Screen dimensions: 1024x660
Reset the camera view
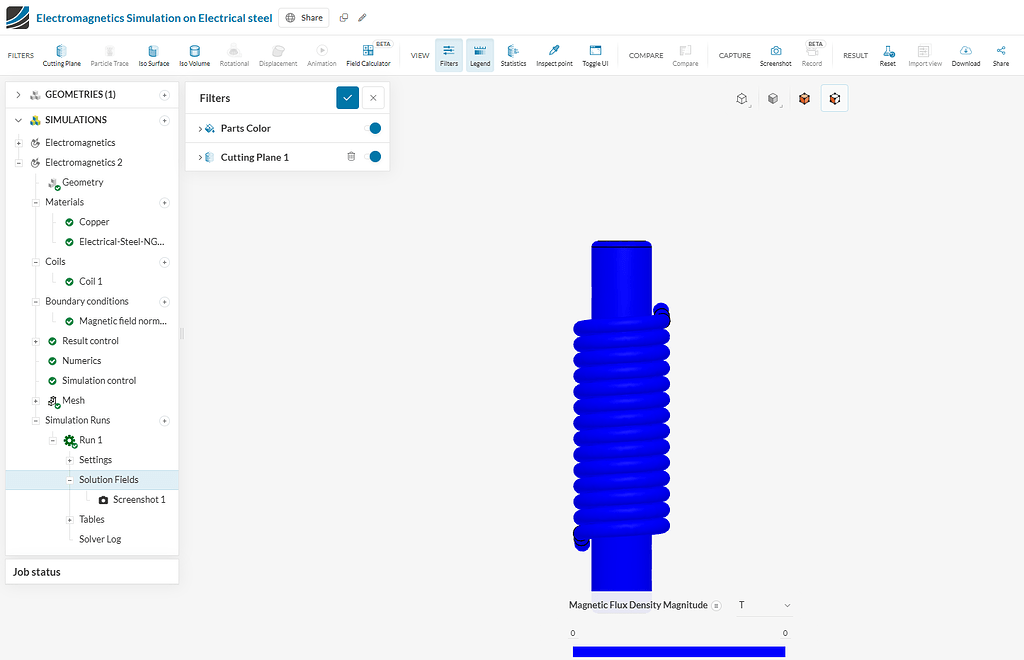(x=887, y=55)
